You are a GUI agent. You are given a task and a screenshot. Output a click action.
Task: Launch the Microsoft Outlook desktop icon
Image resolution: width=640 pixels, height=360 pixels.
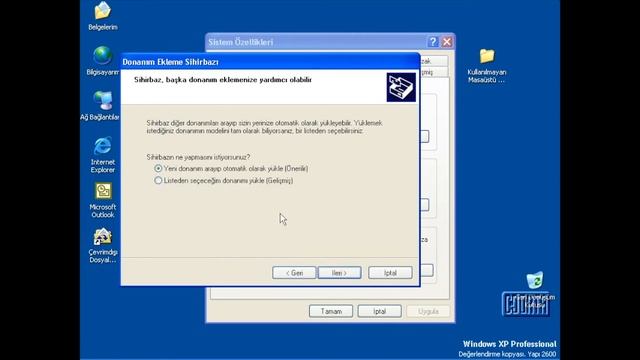[x=103, y=191]
